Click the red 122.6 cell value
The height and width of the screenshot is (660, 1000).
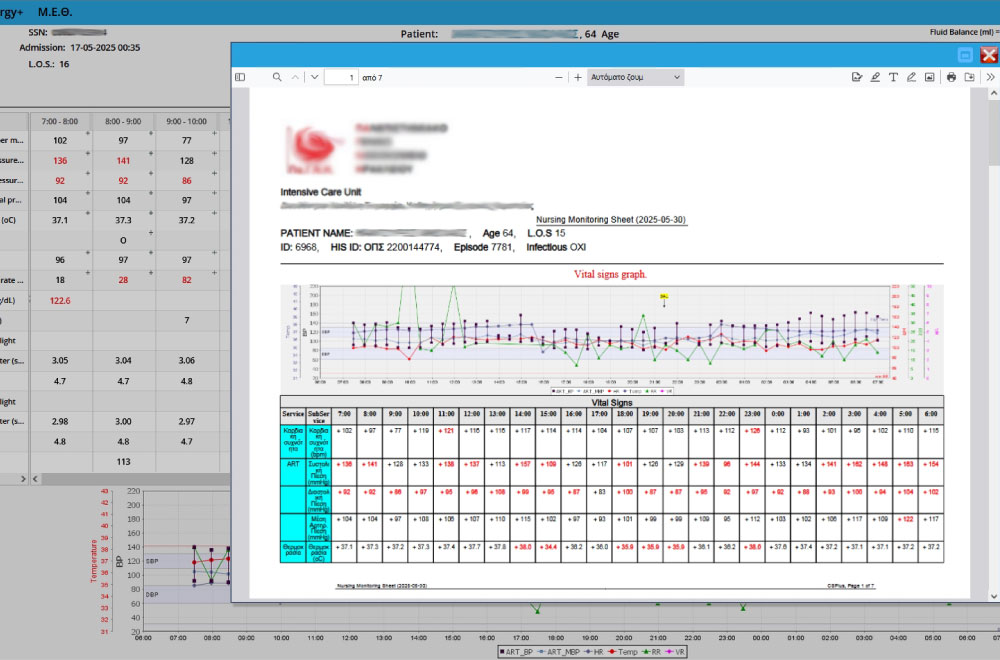(60, 300)
